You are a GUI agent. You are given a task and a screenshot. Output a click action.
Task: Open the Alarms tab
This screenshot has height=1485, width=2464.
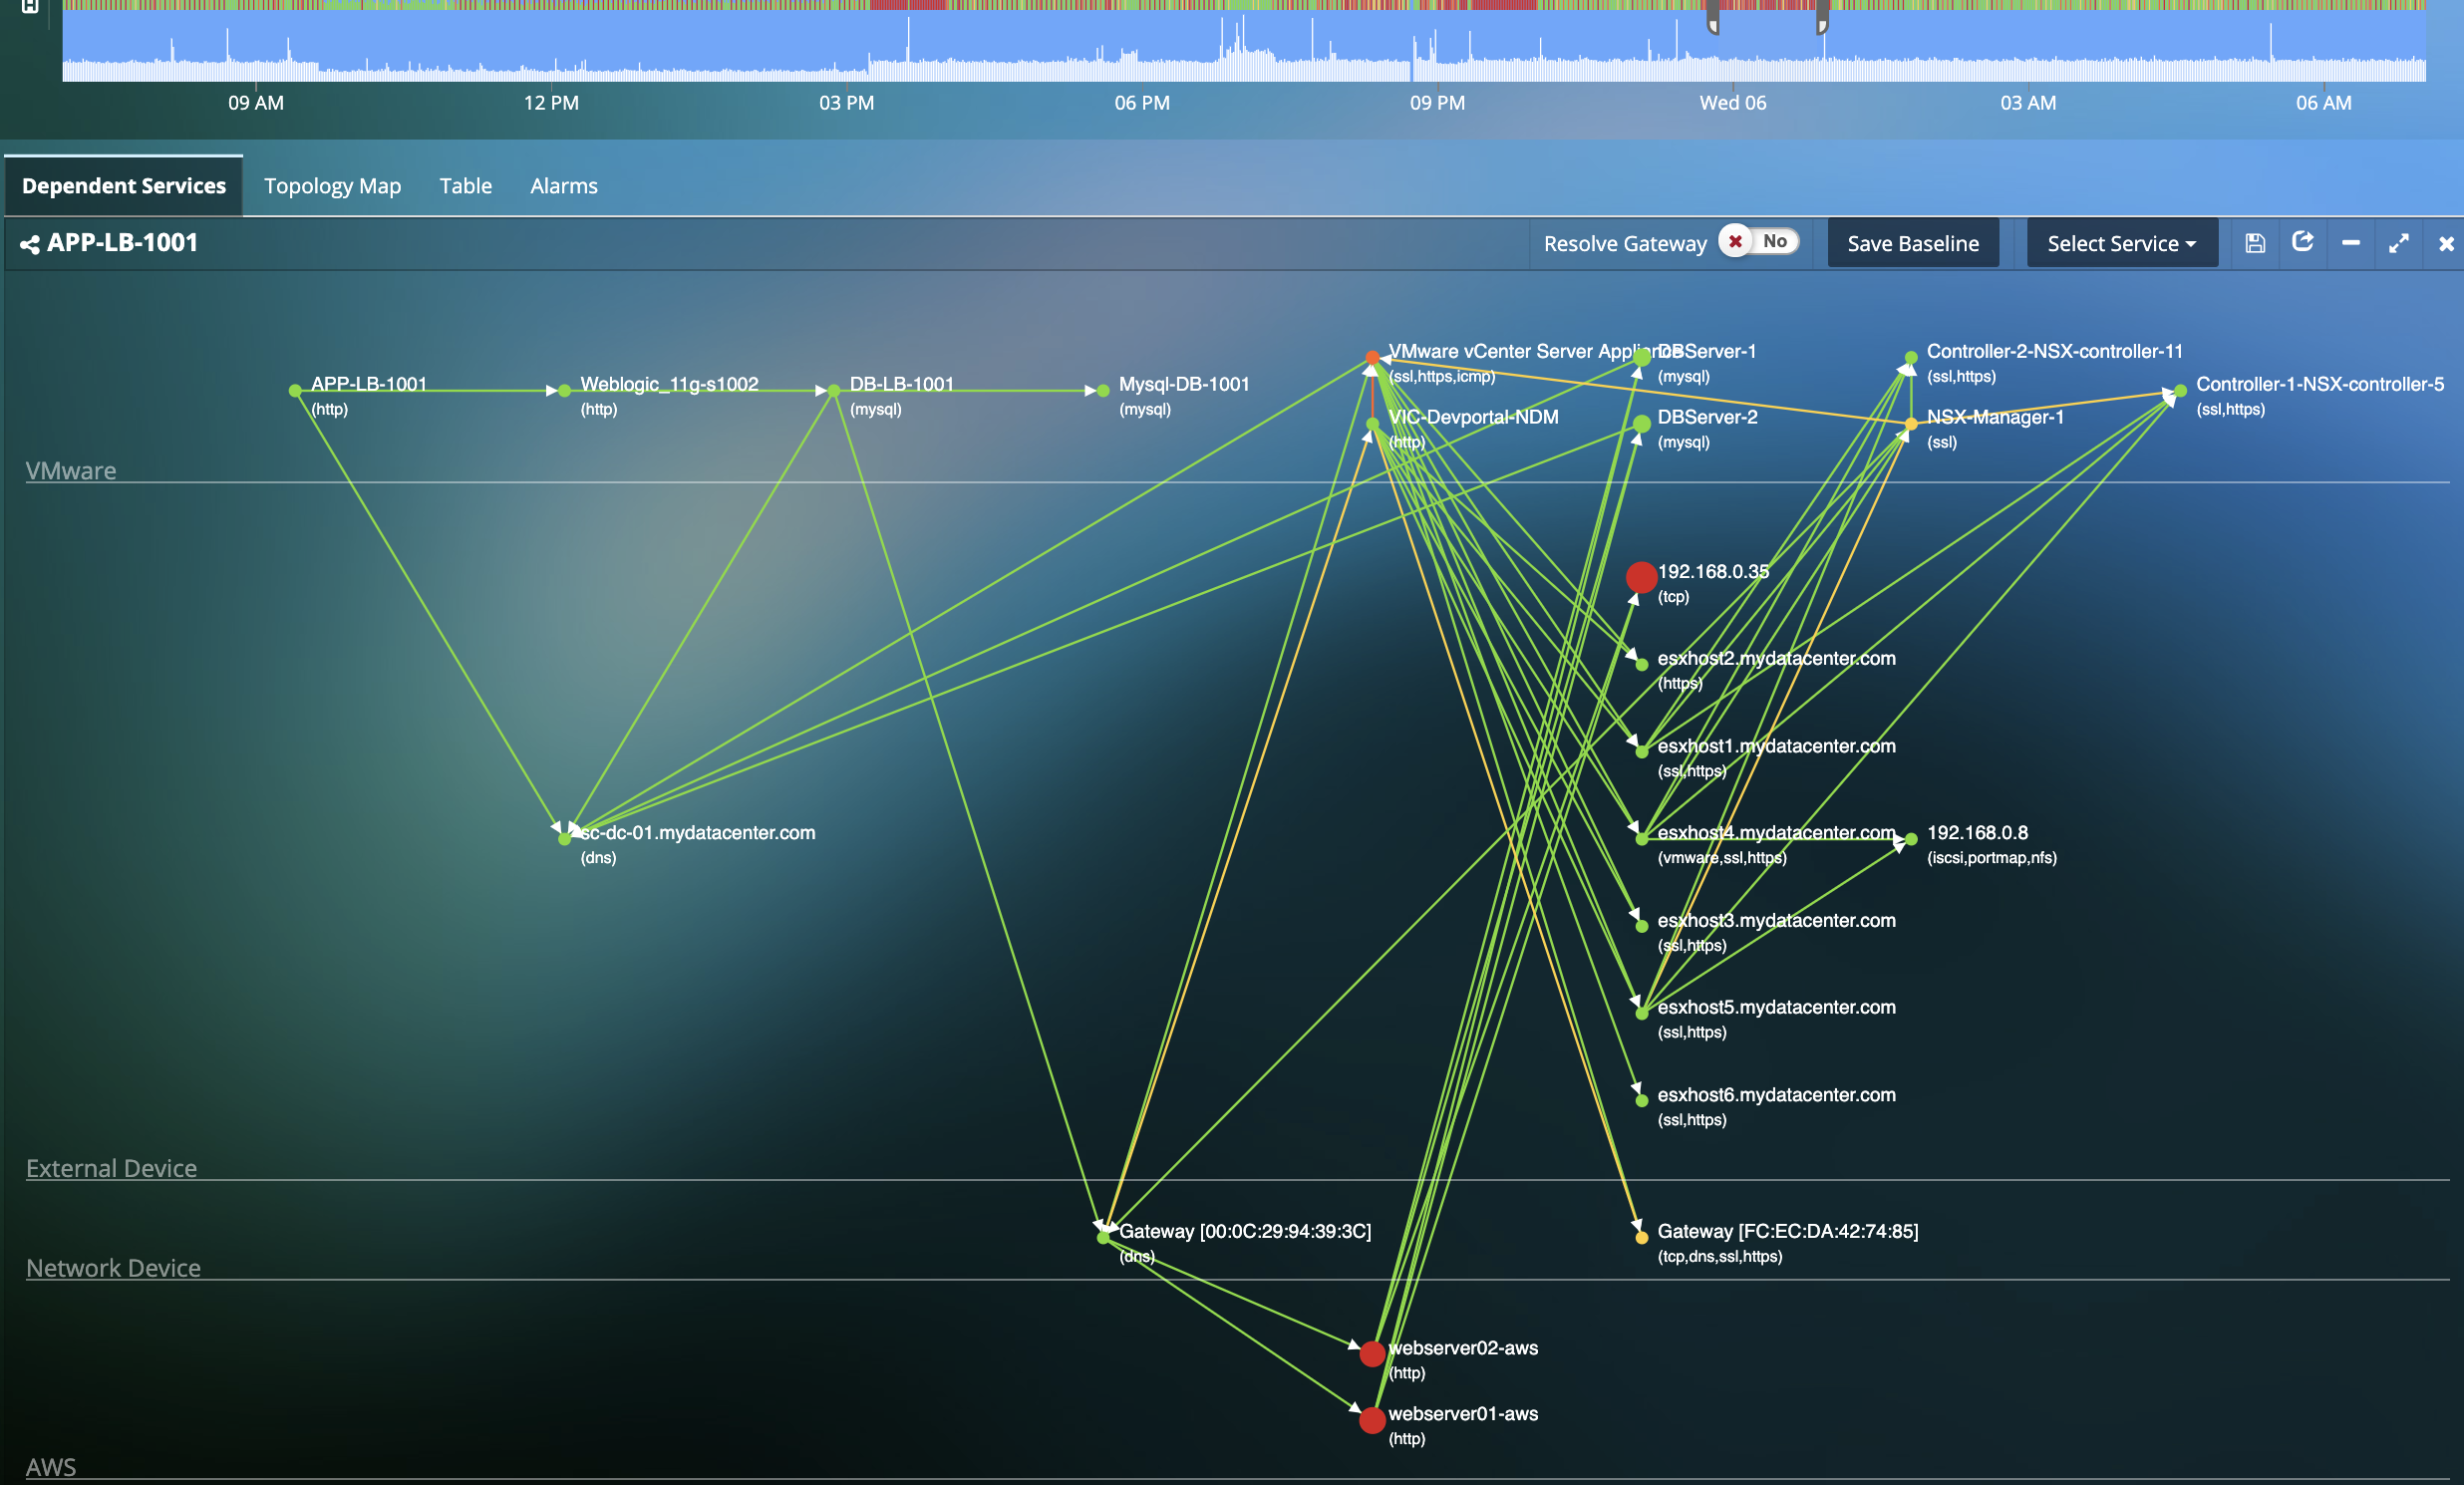[563, 186]
